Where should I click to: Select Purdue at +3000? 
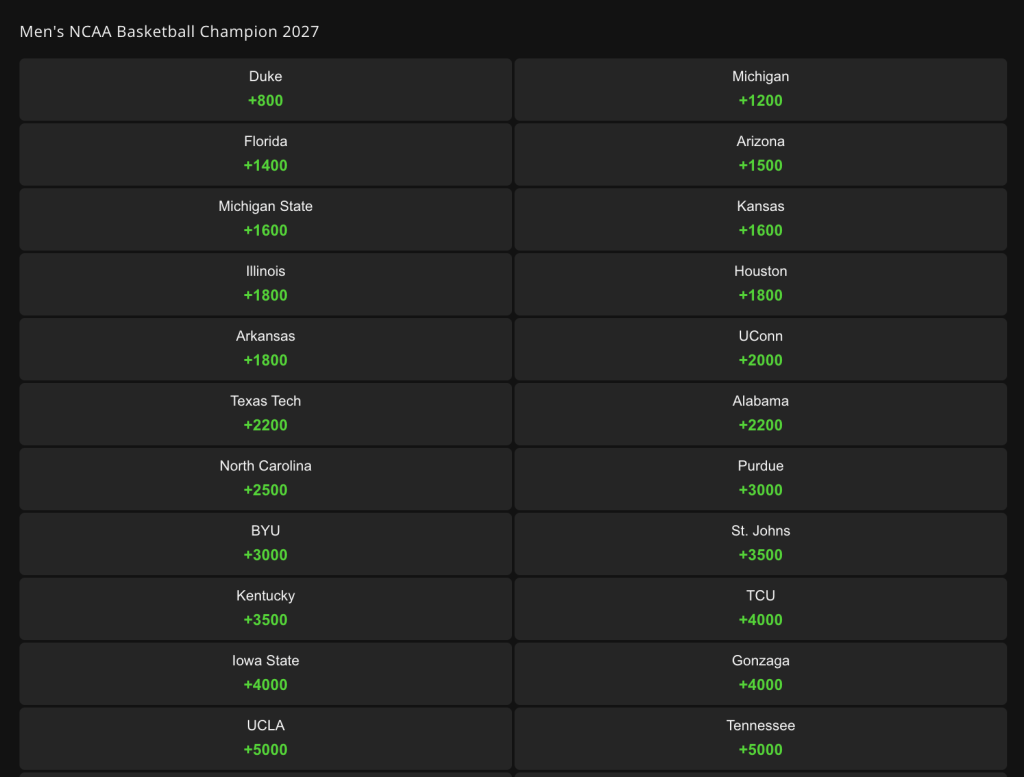760,479
